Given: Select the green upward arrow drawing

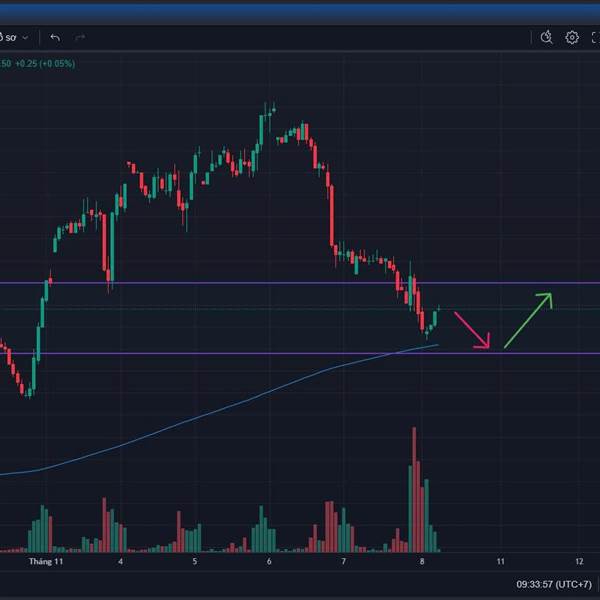Looking at the screenshot, I should click(x=527, y=320).
